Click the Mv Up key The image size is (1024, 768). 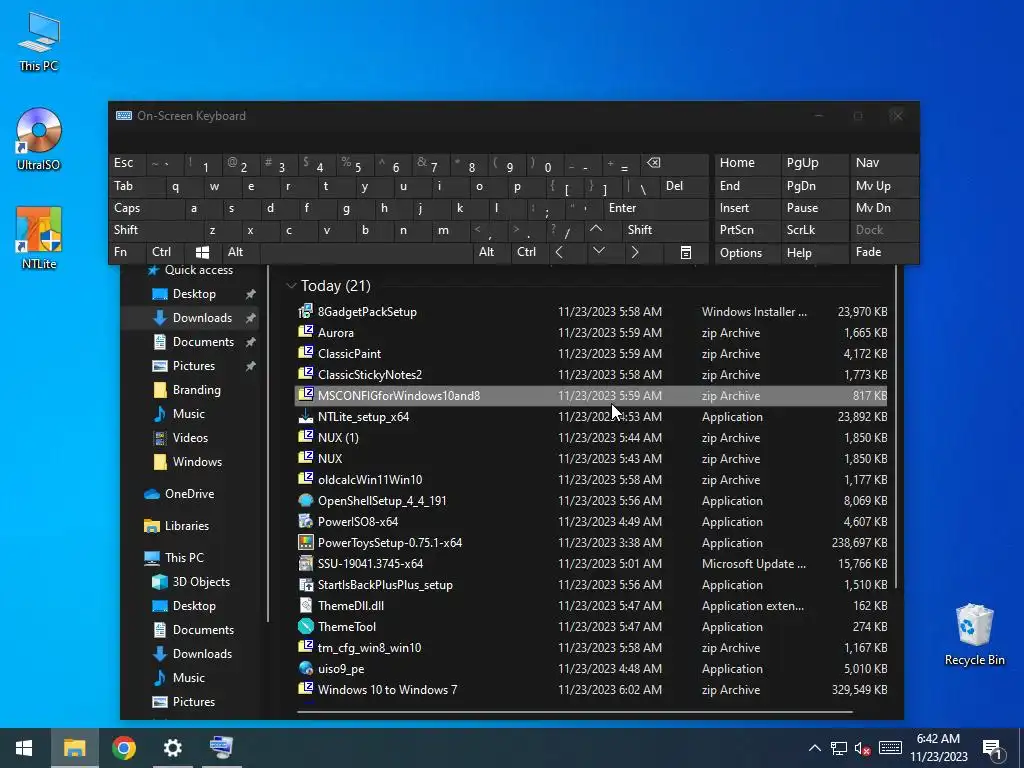pyautogui.click(x=884, y=186)
